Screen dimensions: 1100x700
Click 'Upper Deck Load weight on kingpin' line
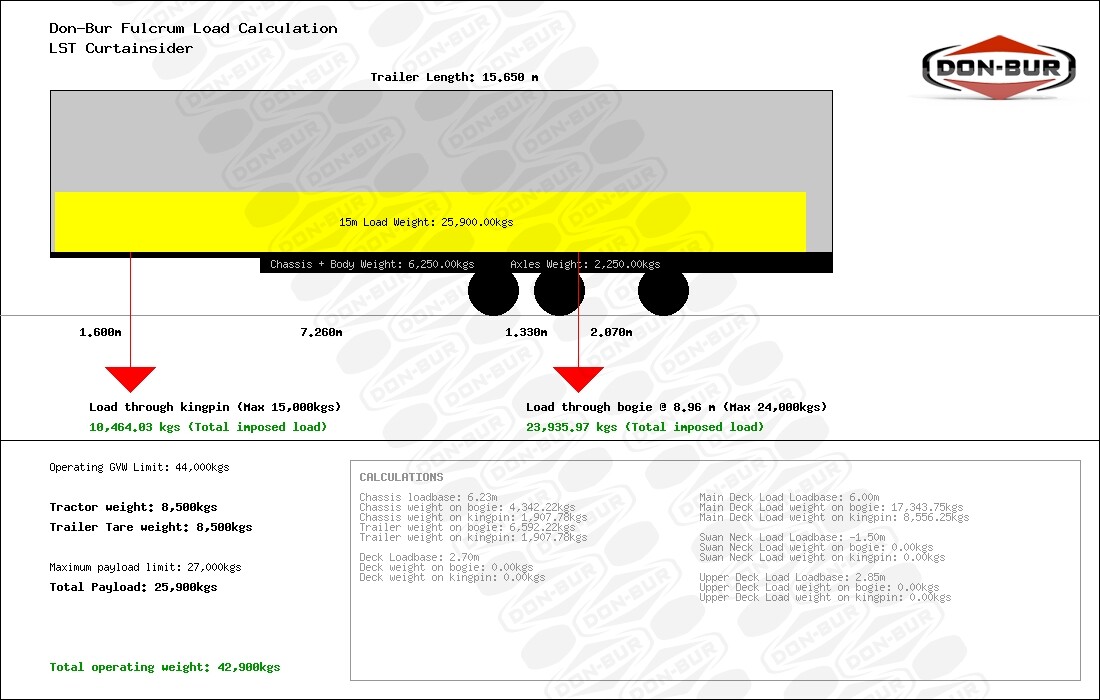coord(825,597)
